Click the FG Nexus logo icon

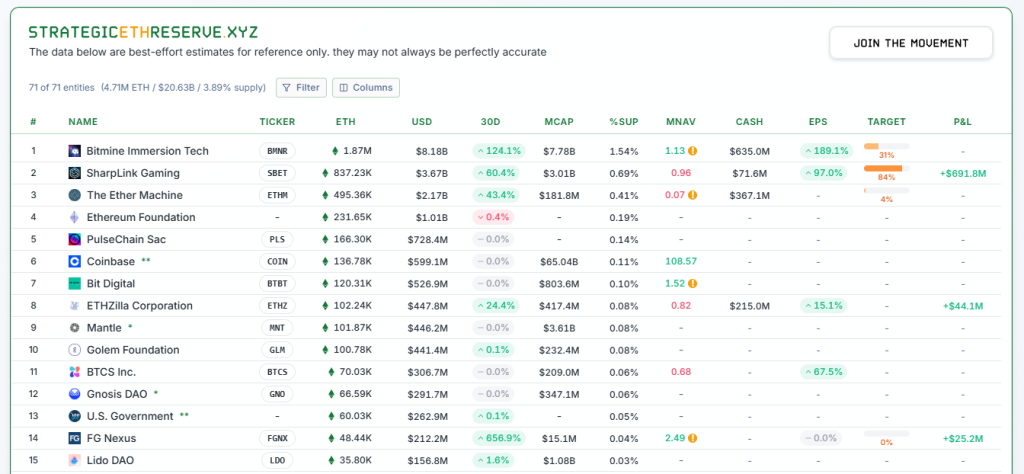point(74,438)
